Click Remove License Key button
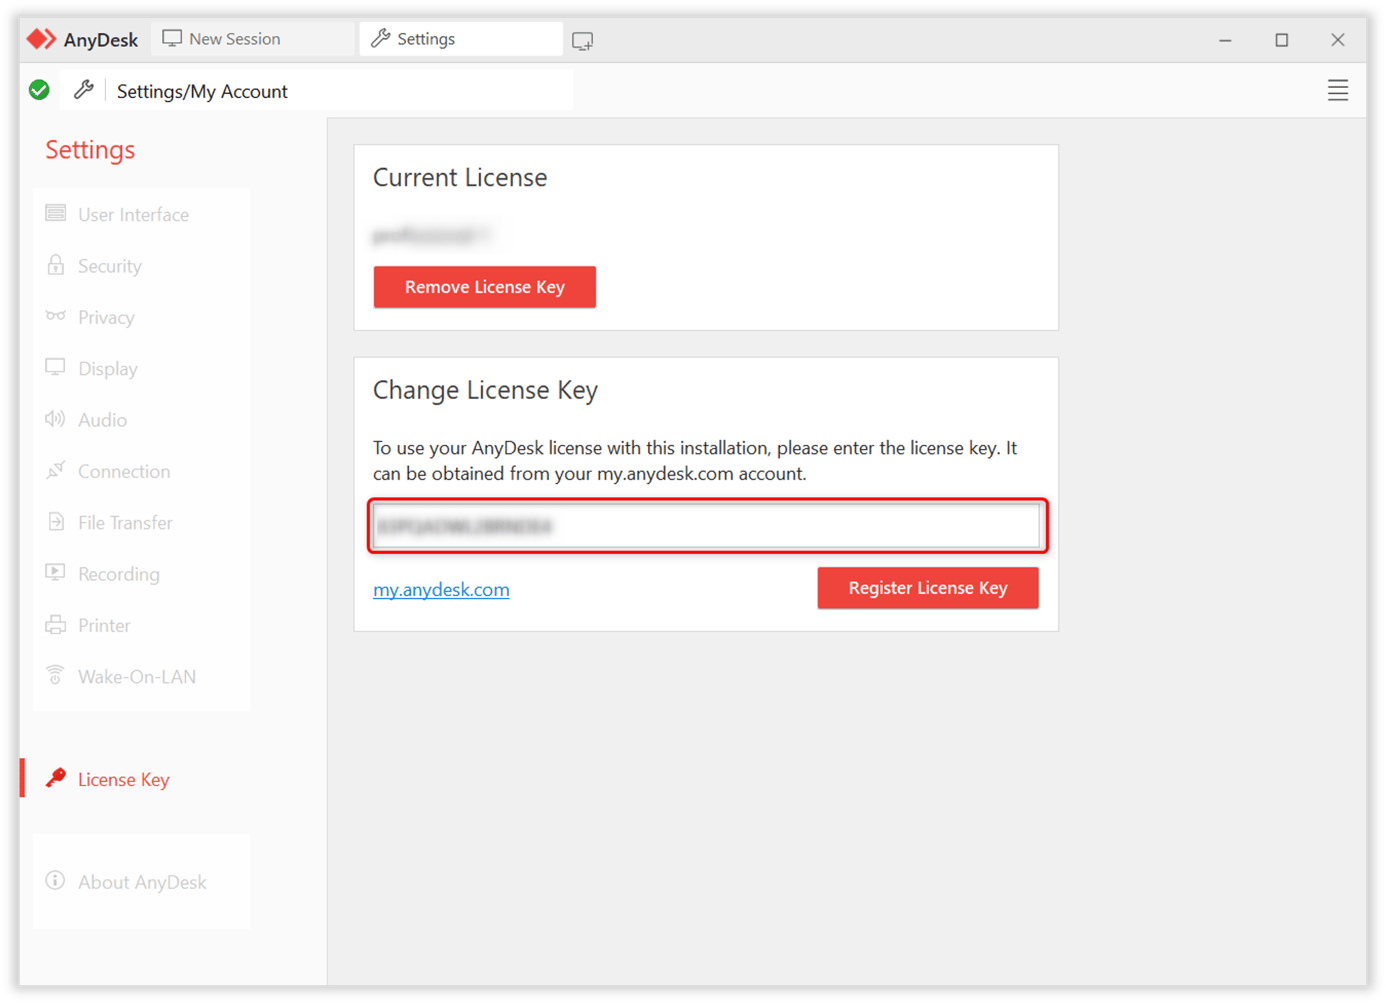 click(485, 287)
